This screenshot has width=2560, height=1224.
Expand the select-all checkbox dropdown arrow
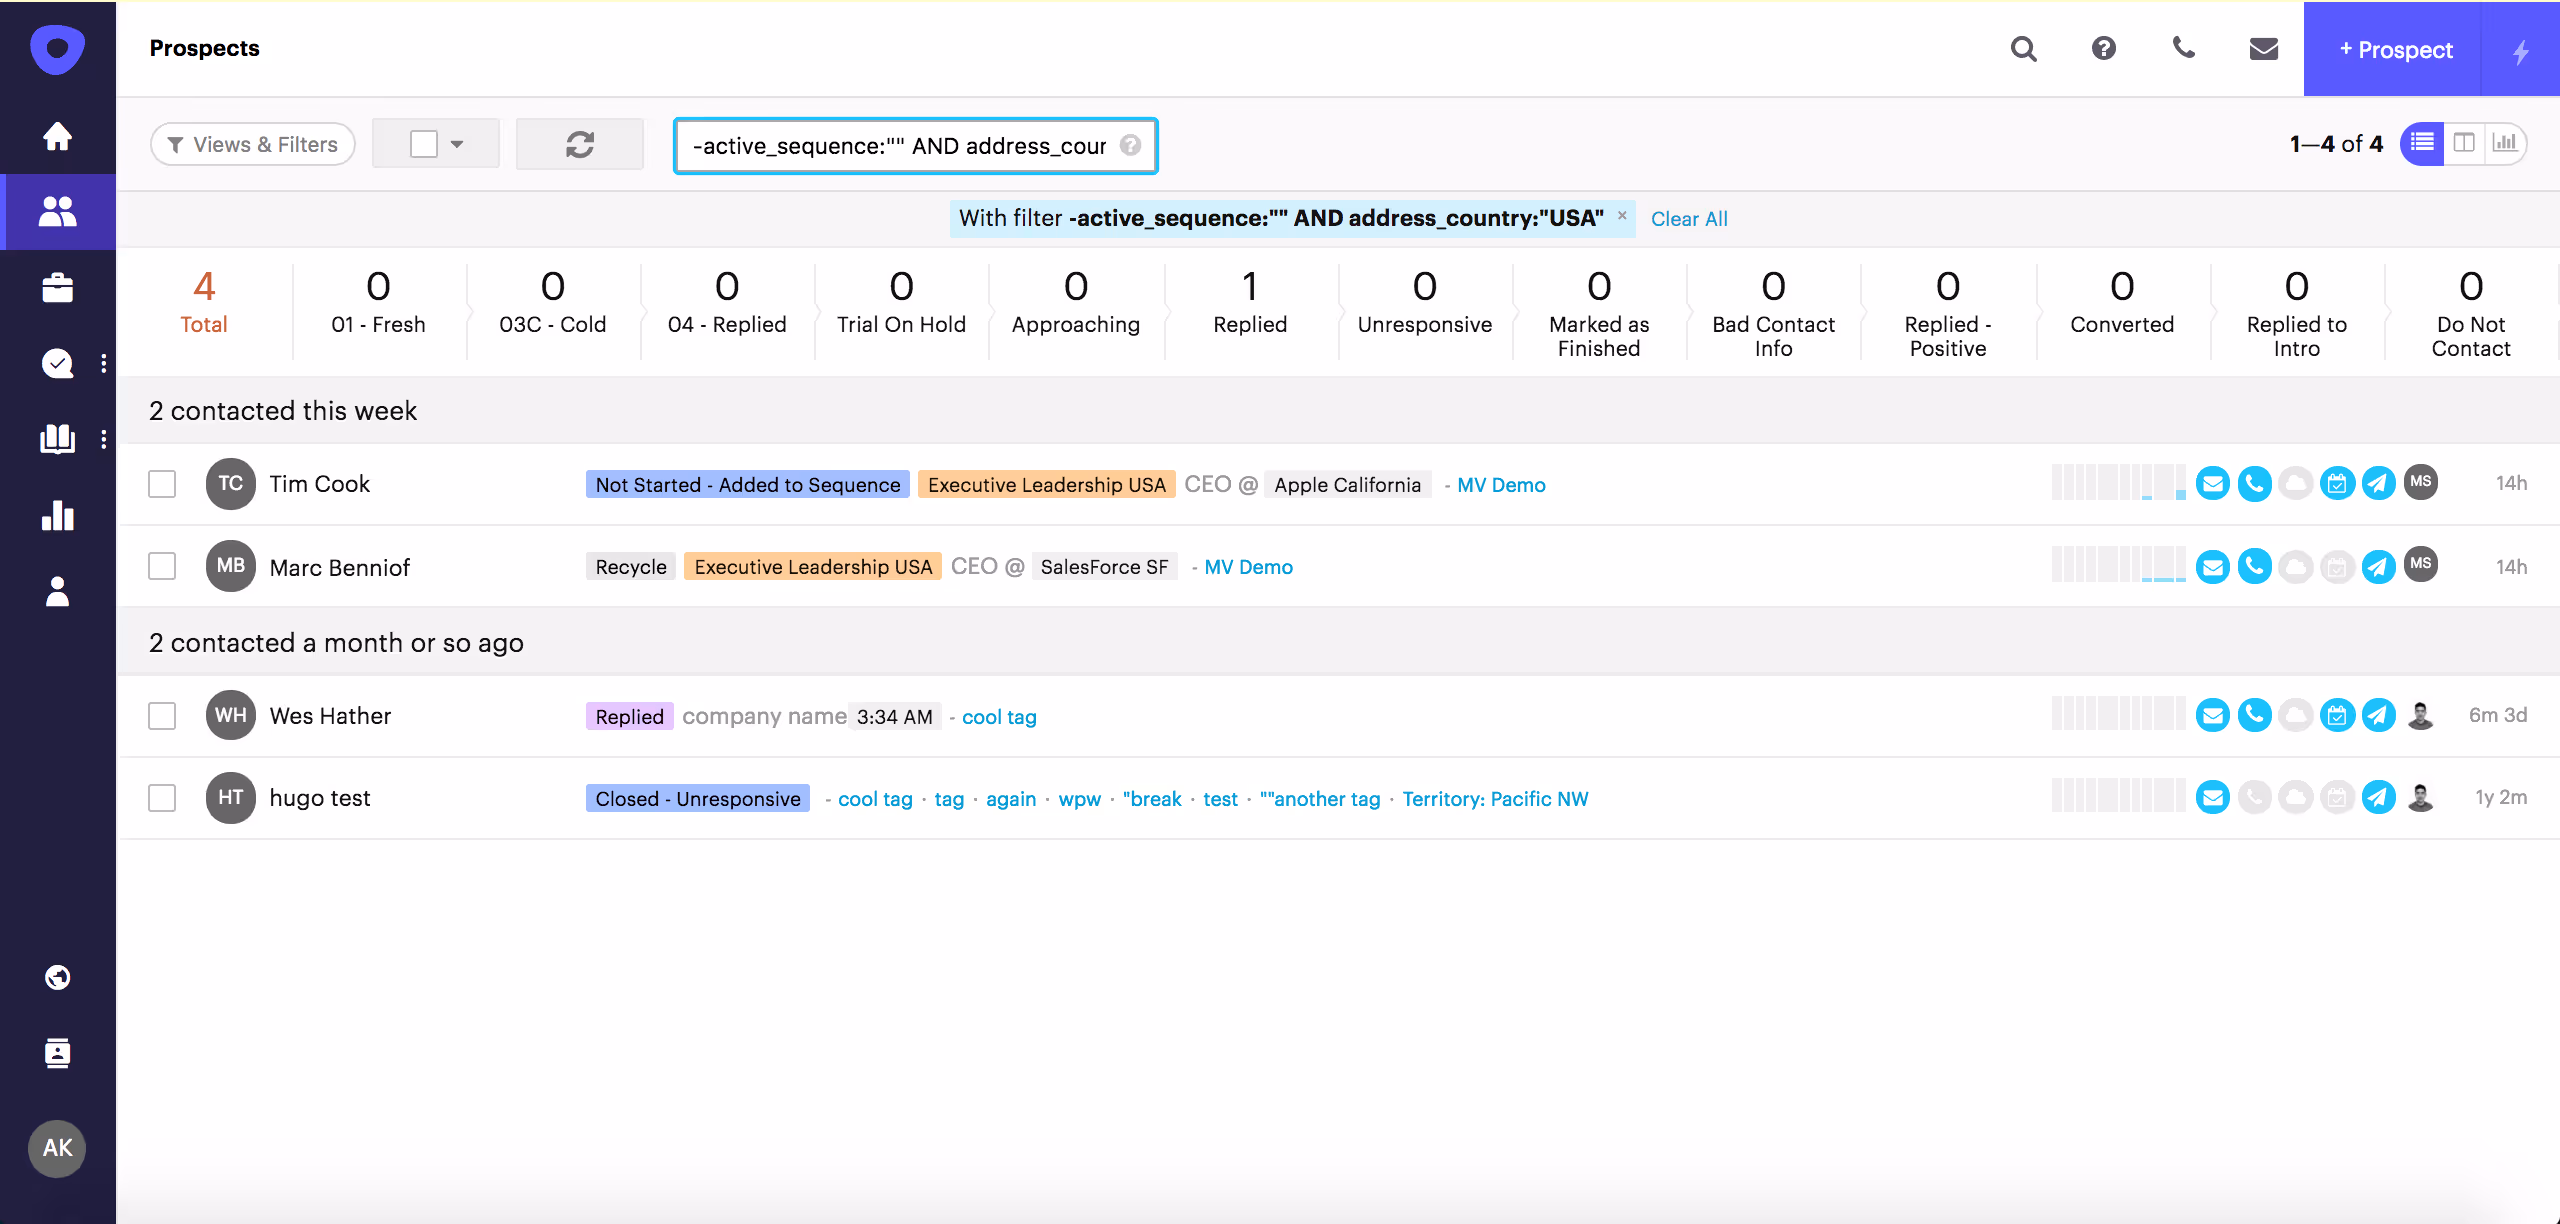click(457, 145)
